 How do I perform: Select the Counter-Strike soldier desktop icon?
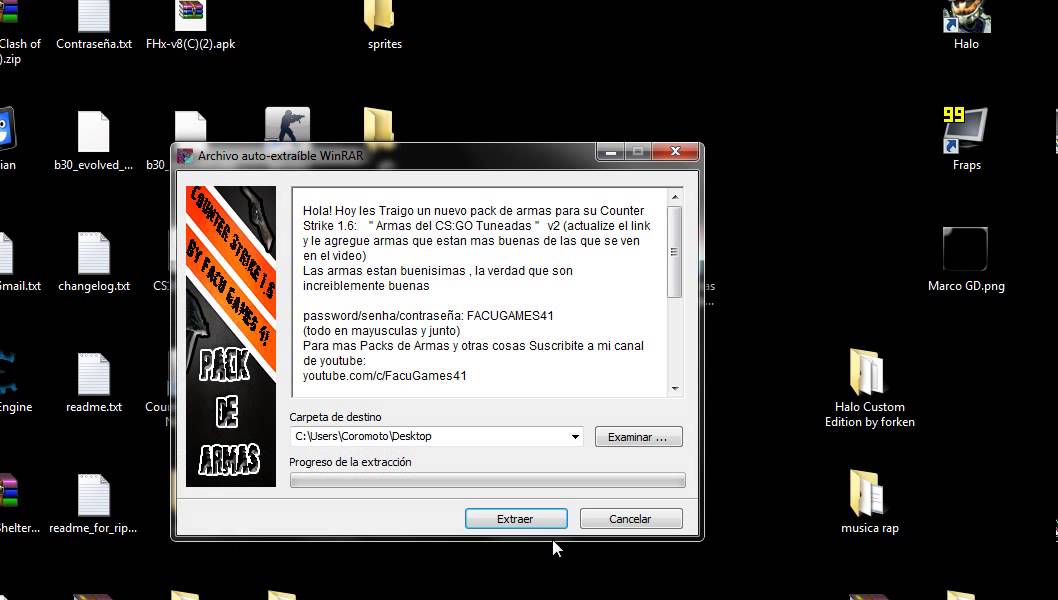coord(287,125)
